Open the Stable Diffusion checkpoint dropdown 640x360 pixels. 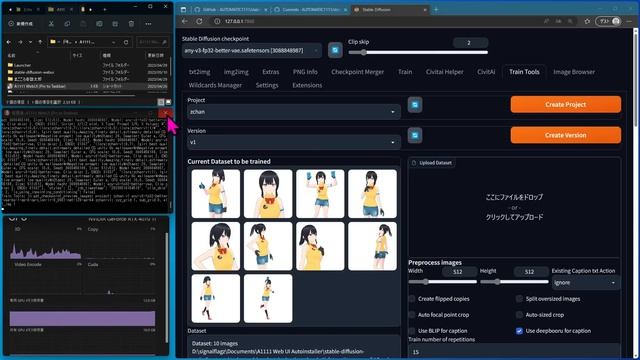click(x=251, y=51)
